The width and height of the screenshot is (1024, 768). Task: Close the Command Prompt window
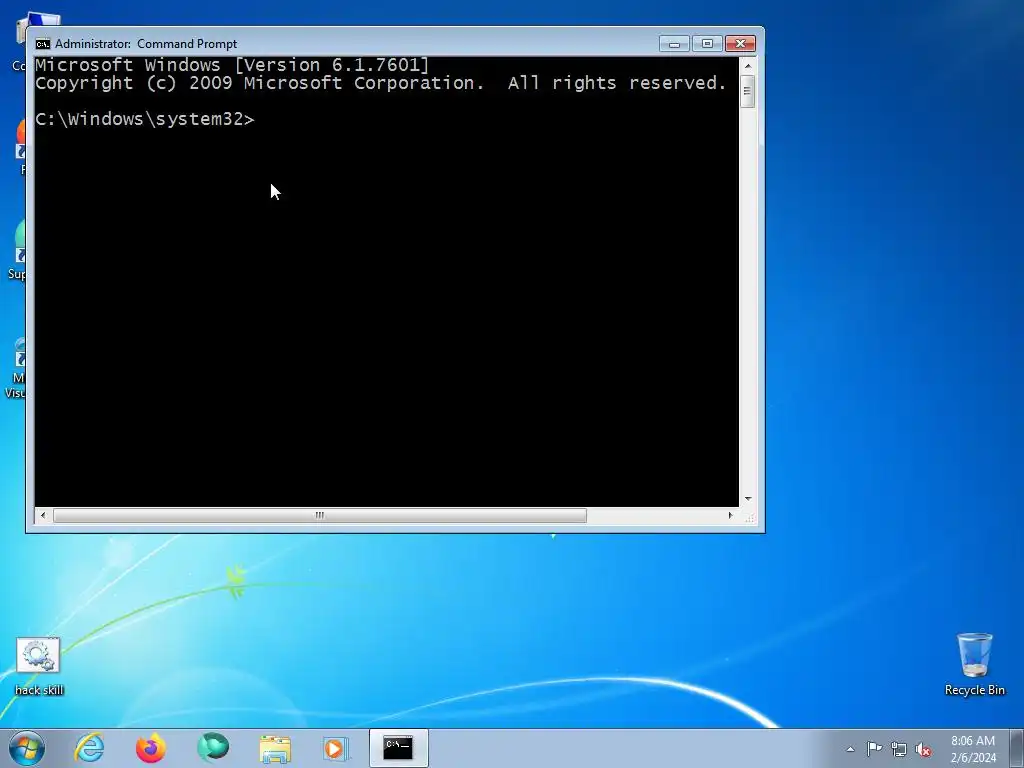(x=740, y=44)
